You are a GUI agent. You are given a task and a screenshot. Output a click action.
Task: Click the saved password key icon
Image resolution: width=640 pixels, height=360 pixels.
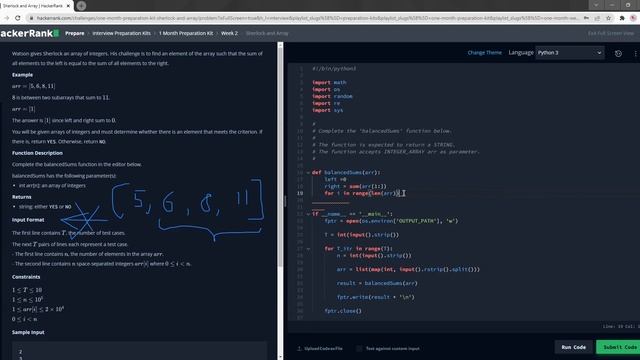point(586,18)
